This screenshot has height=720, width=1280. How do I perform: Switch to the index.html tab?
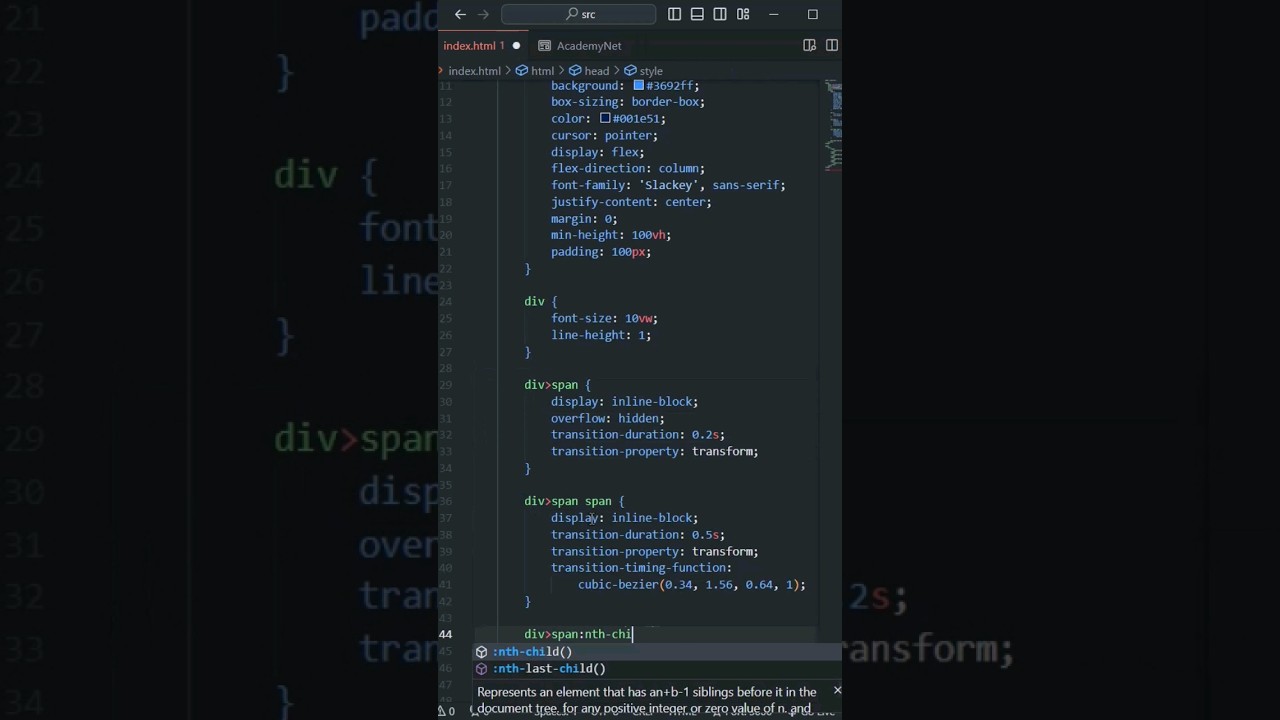(x=470, y=46)
